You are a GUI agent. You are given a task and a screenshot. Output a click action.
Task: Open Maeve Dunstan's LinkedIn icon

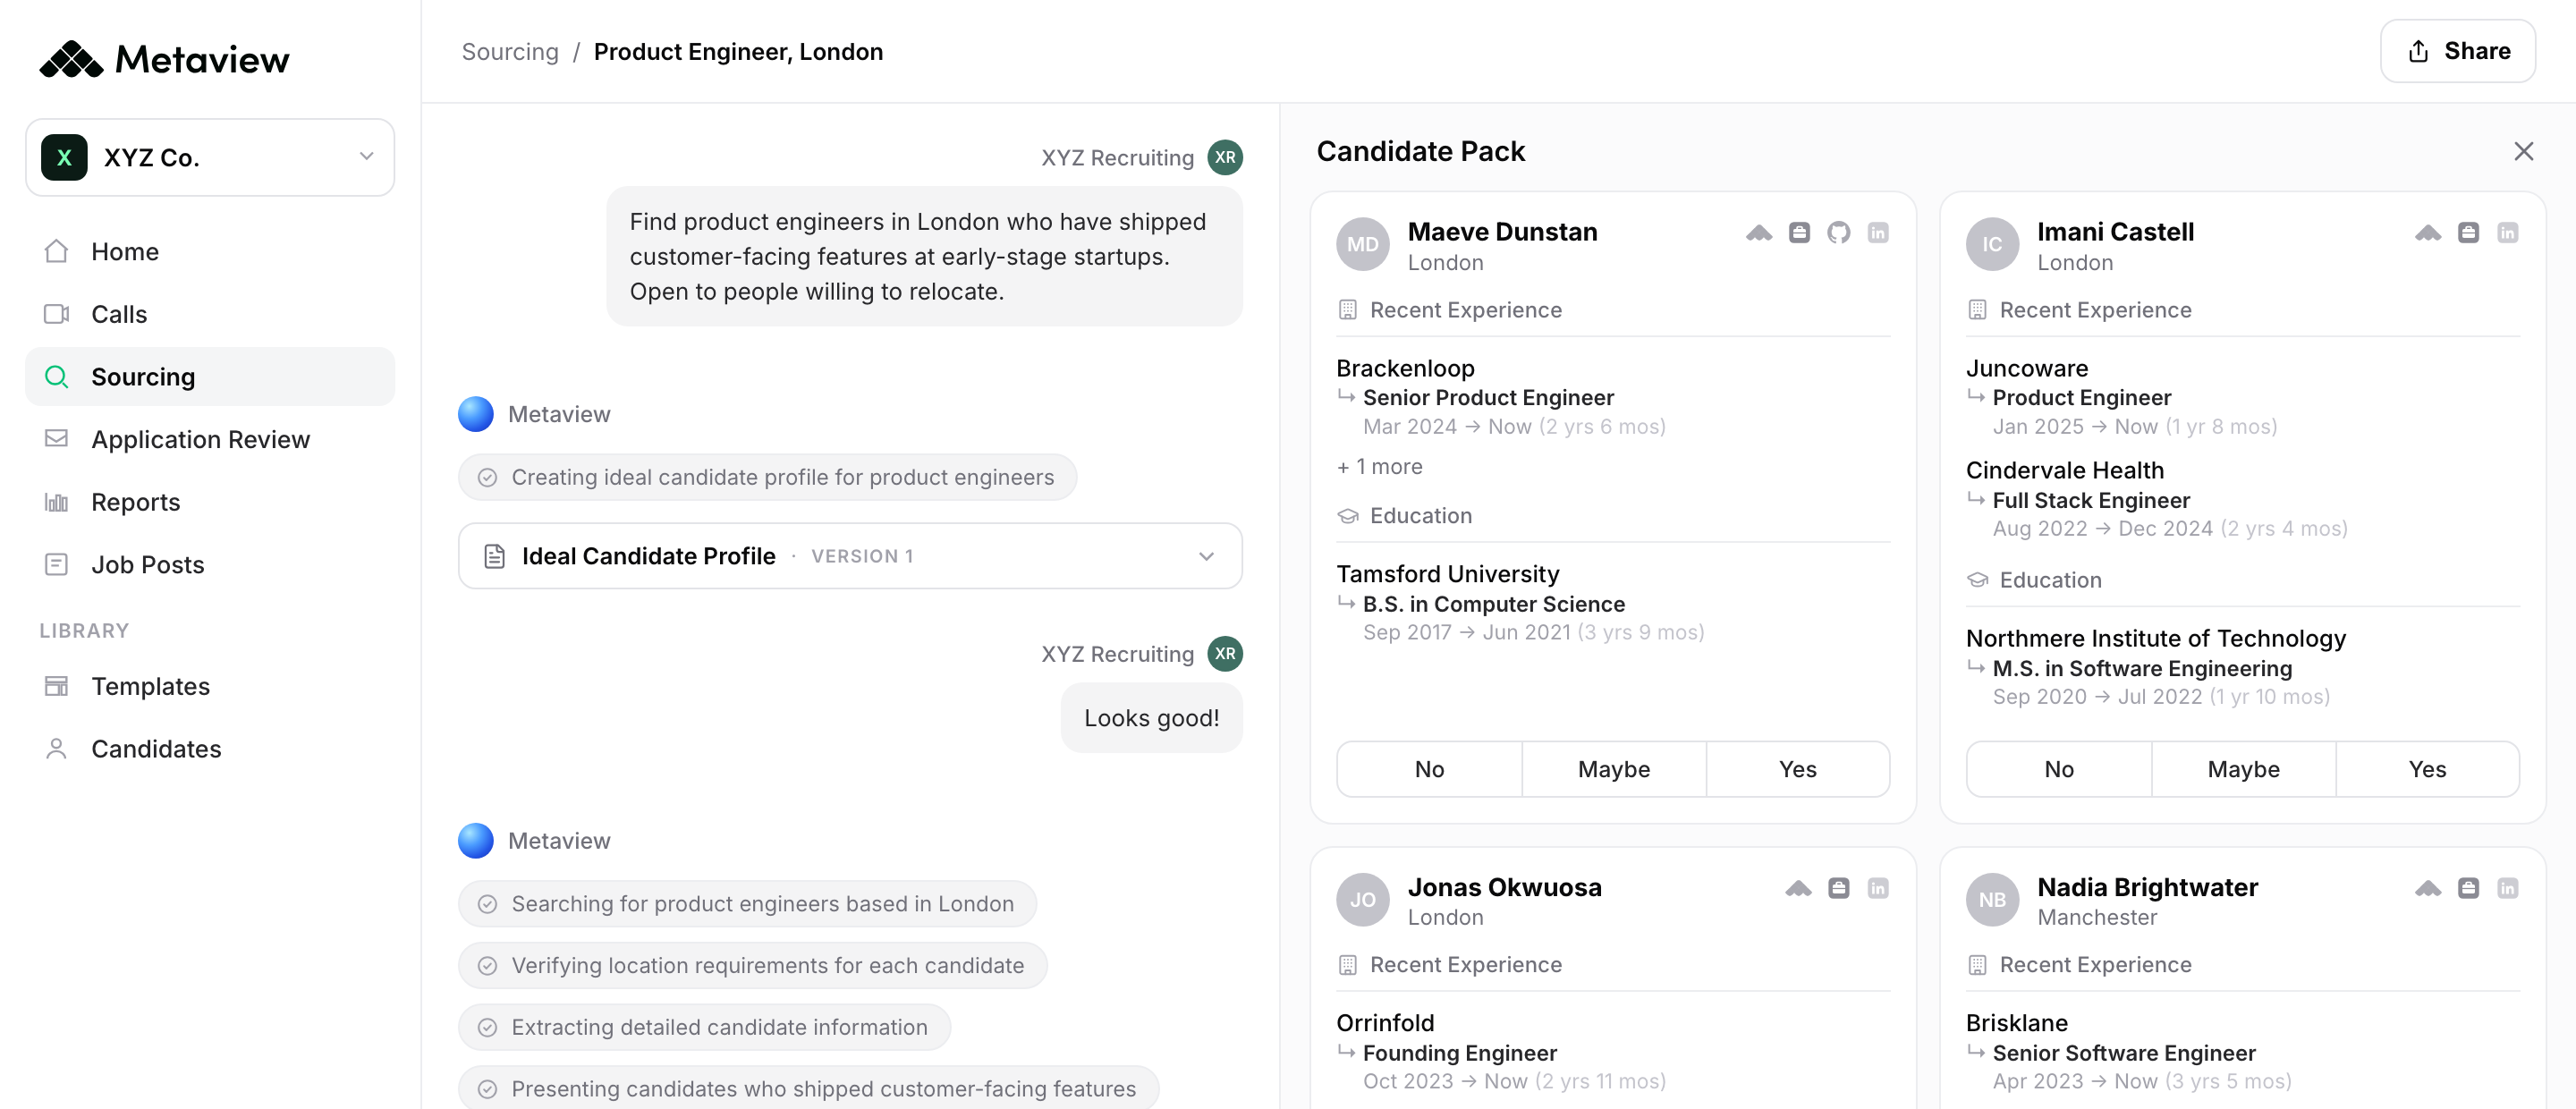(1878, 233)
